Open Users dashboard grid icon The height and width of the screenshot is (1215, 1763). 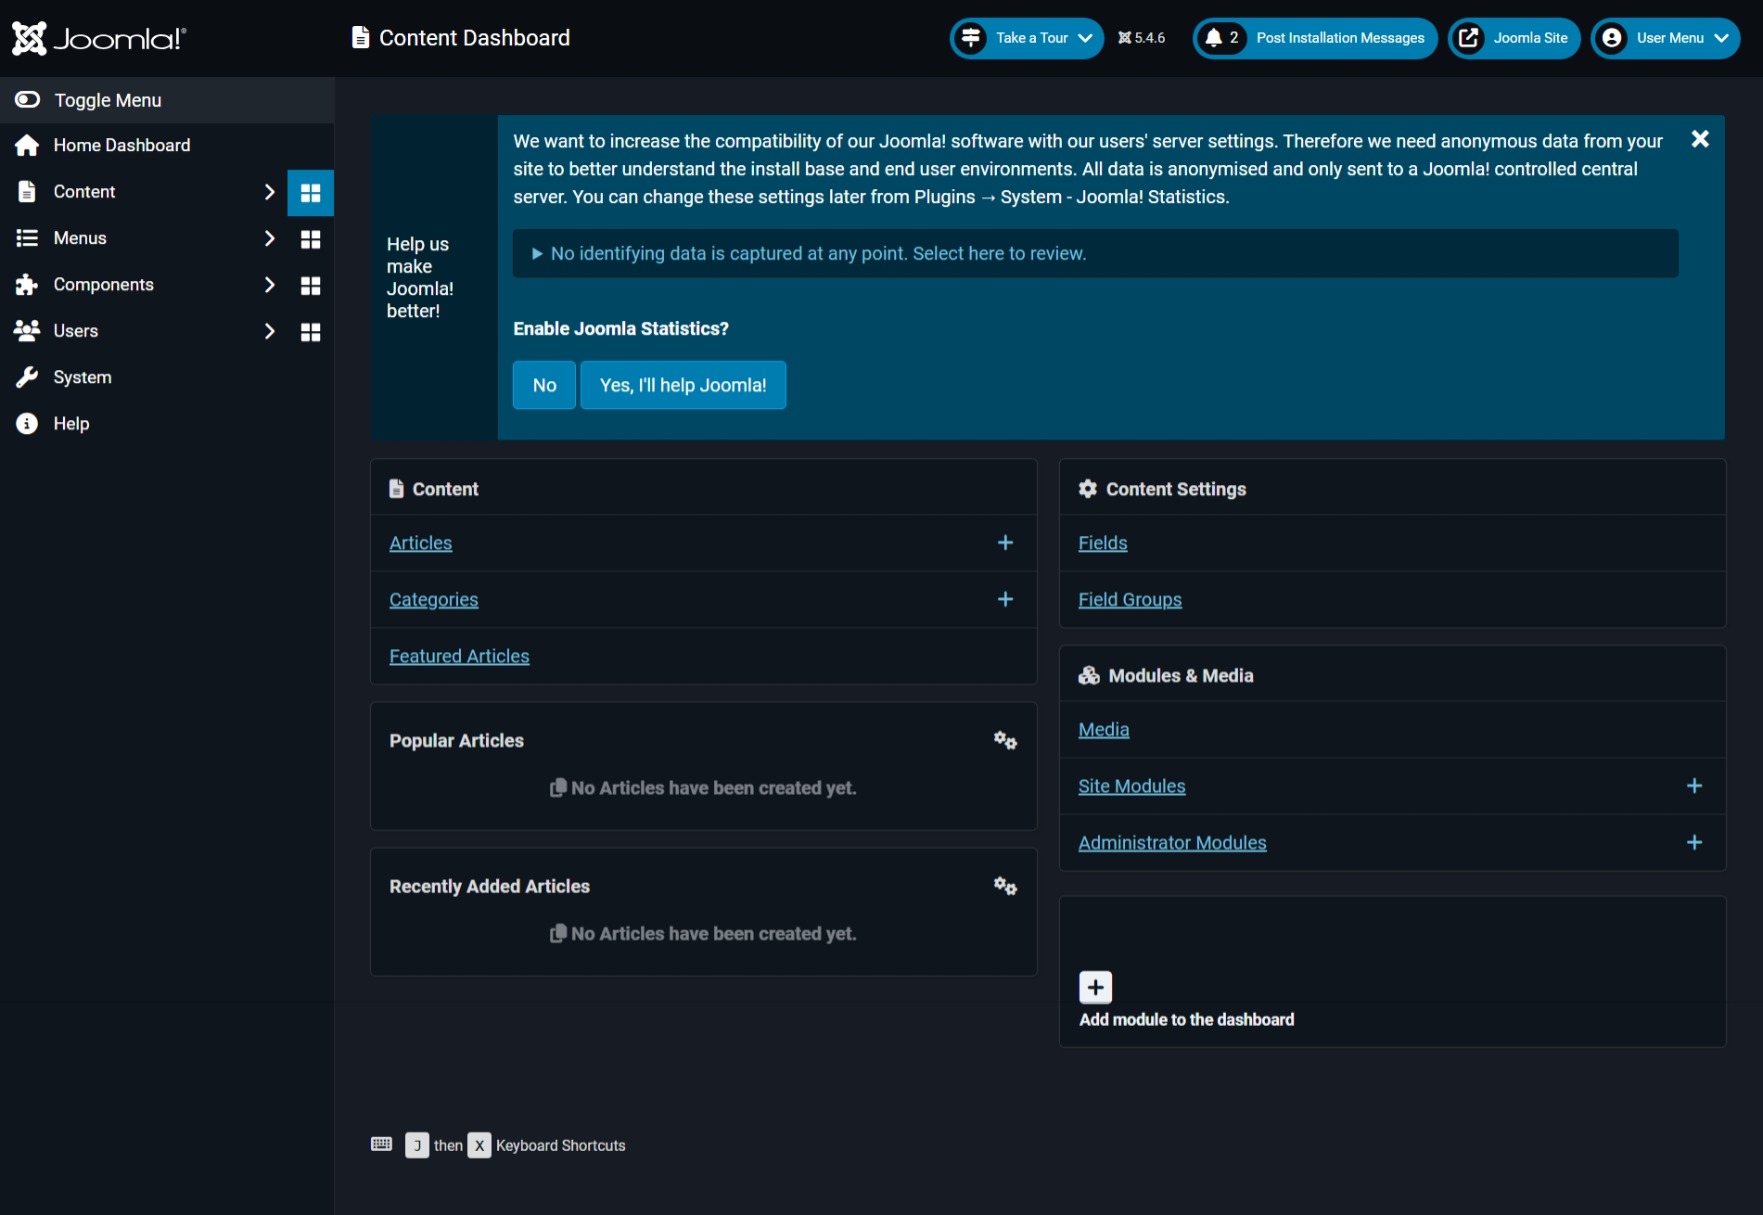point(311,332)
